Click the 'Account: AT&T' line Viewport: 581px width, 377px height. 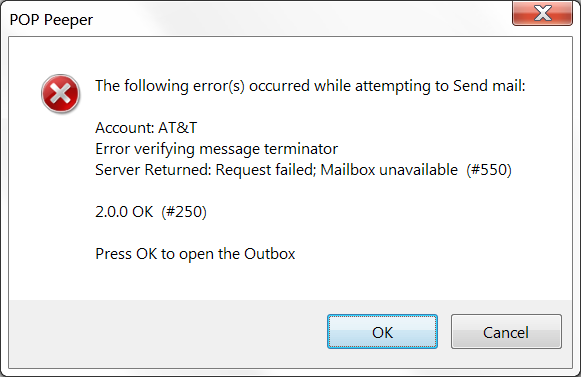tap(146, 128)
